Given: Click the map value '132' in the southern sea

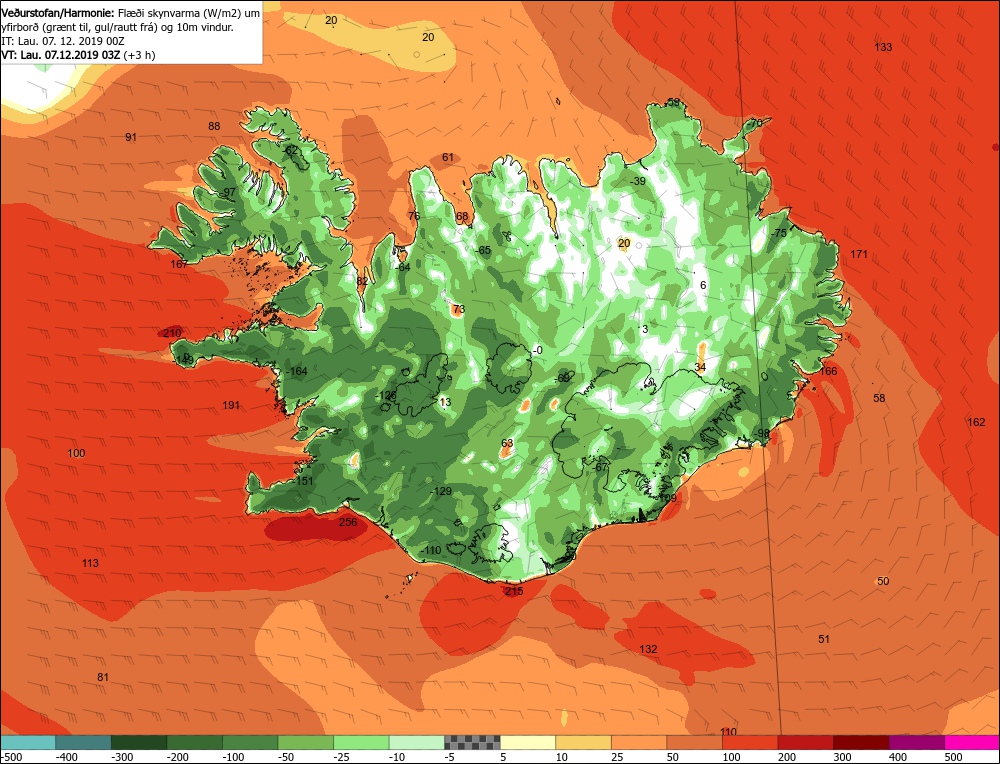Looking at the screenshot, I should point(648,649).
